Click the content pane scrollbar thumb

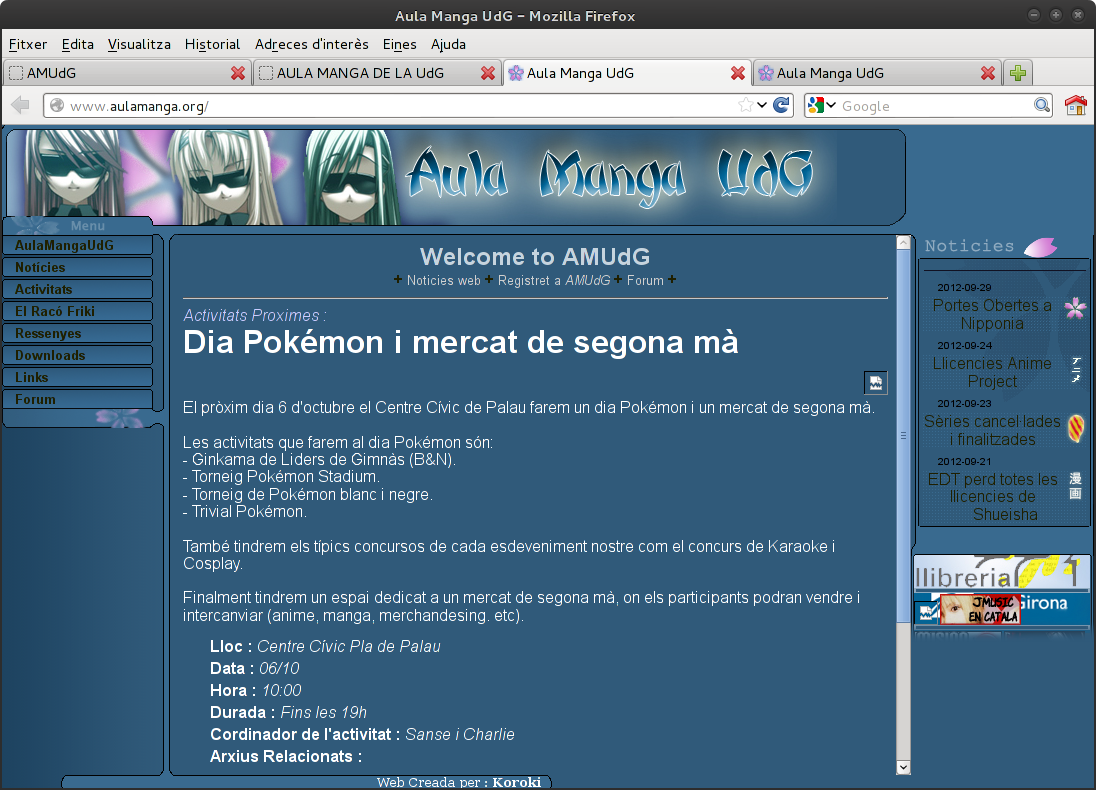coord(903,436)
